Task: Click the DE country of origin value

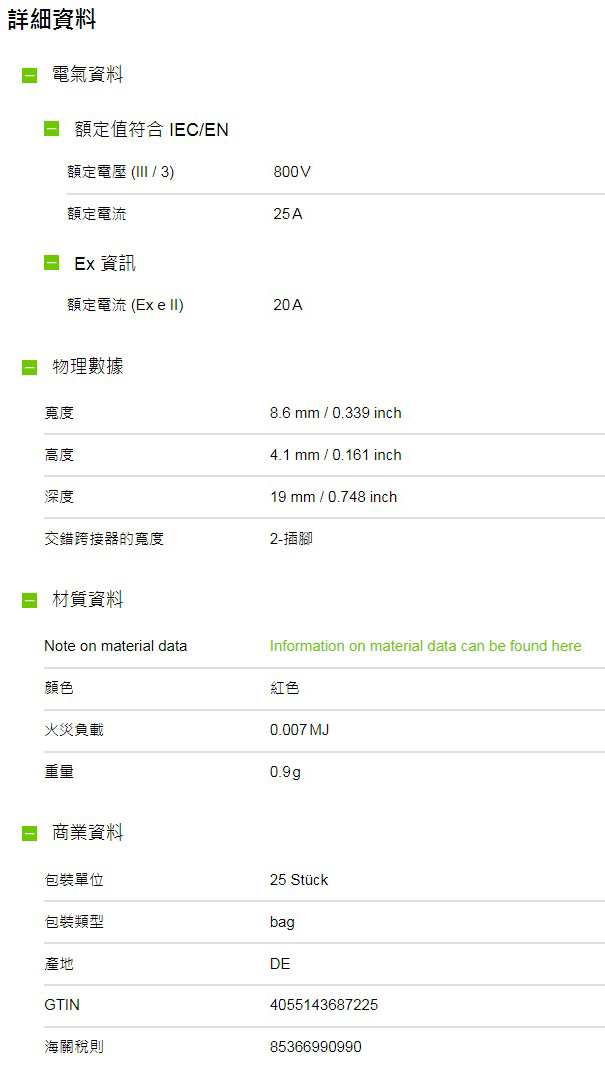Action: (280, 964)
